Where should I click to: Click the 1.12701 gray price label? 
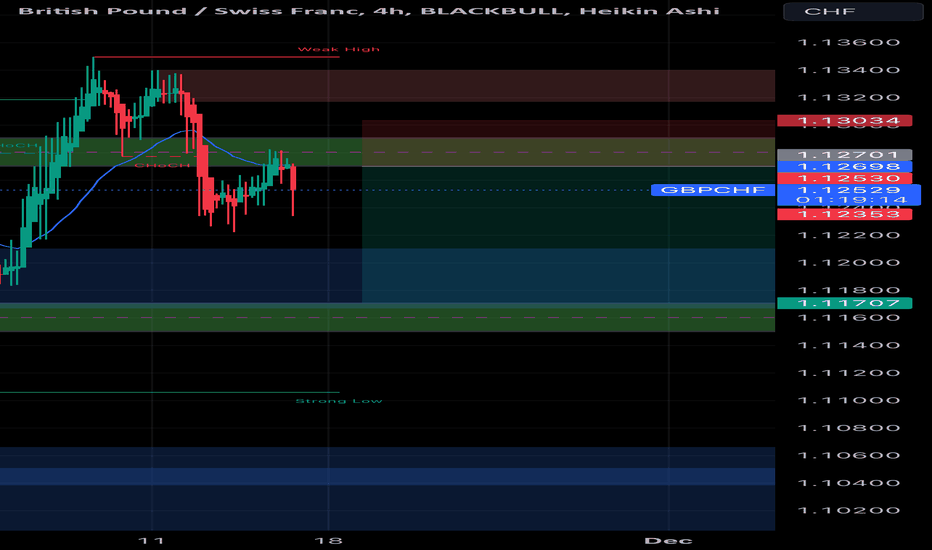844,155
